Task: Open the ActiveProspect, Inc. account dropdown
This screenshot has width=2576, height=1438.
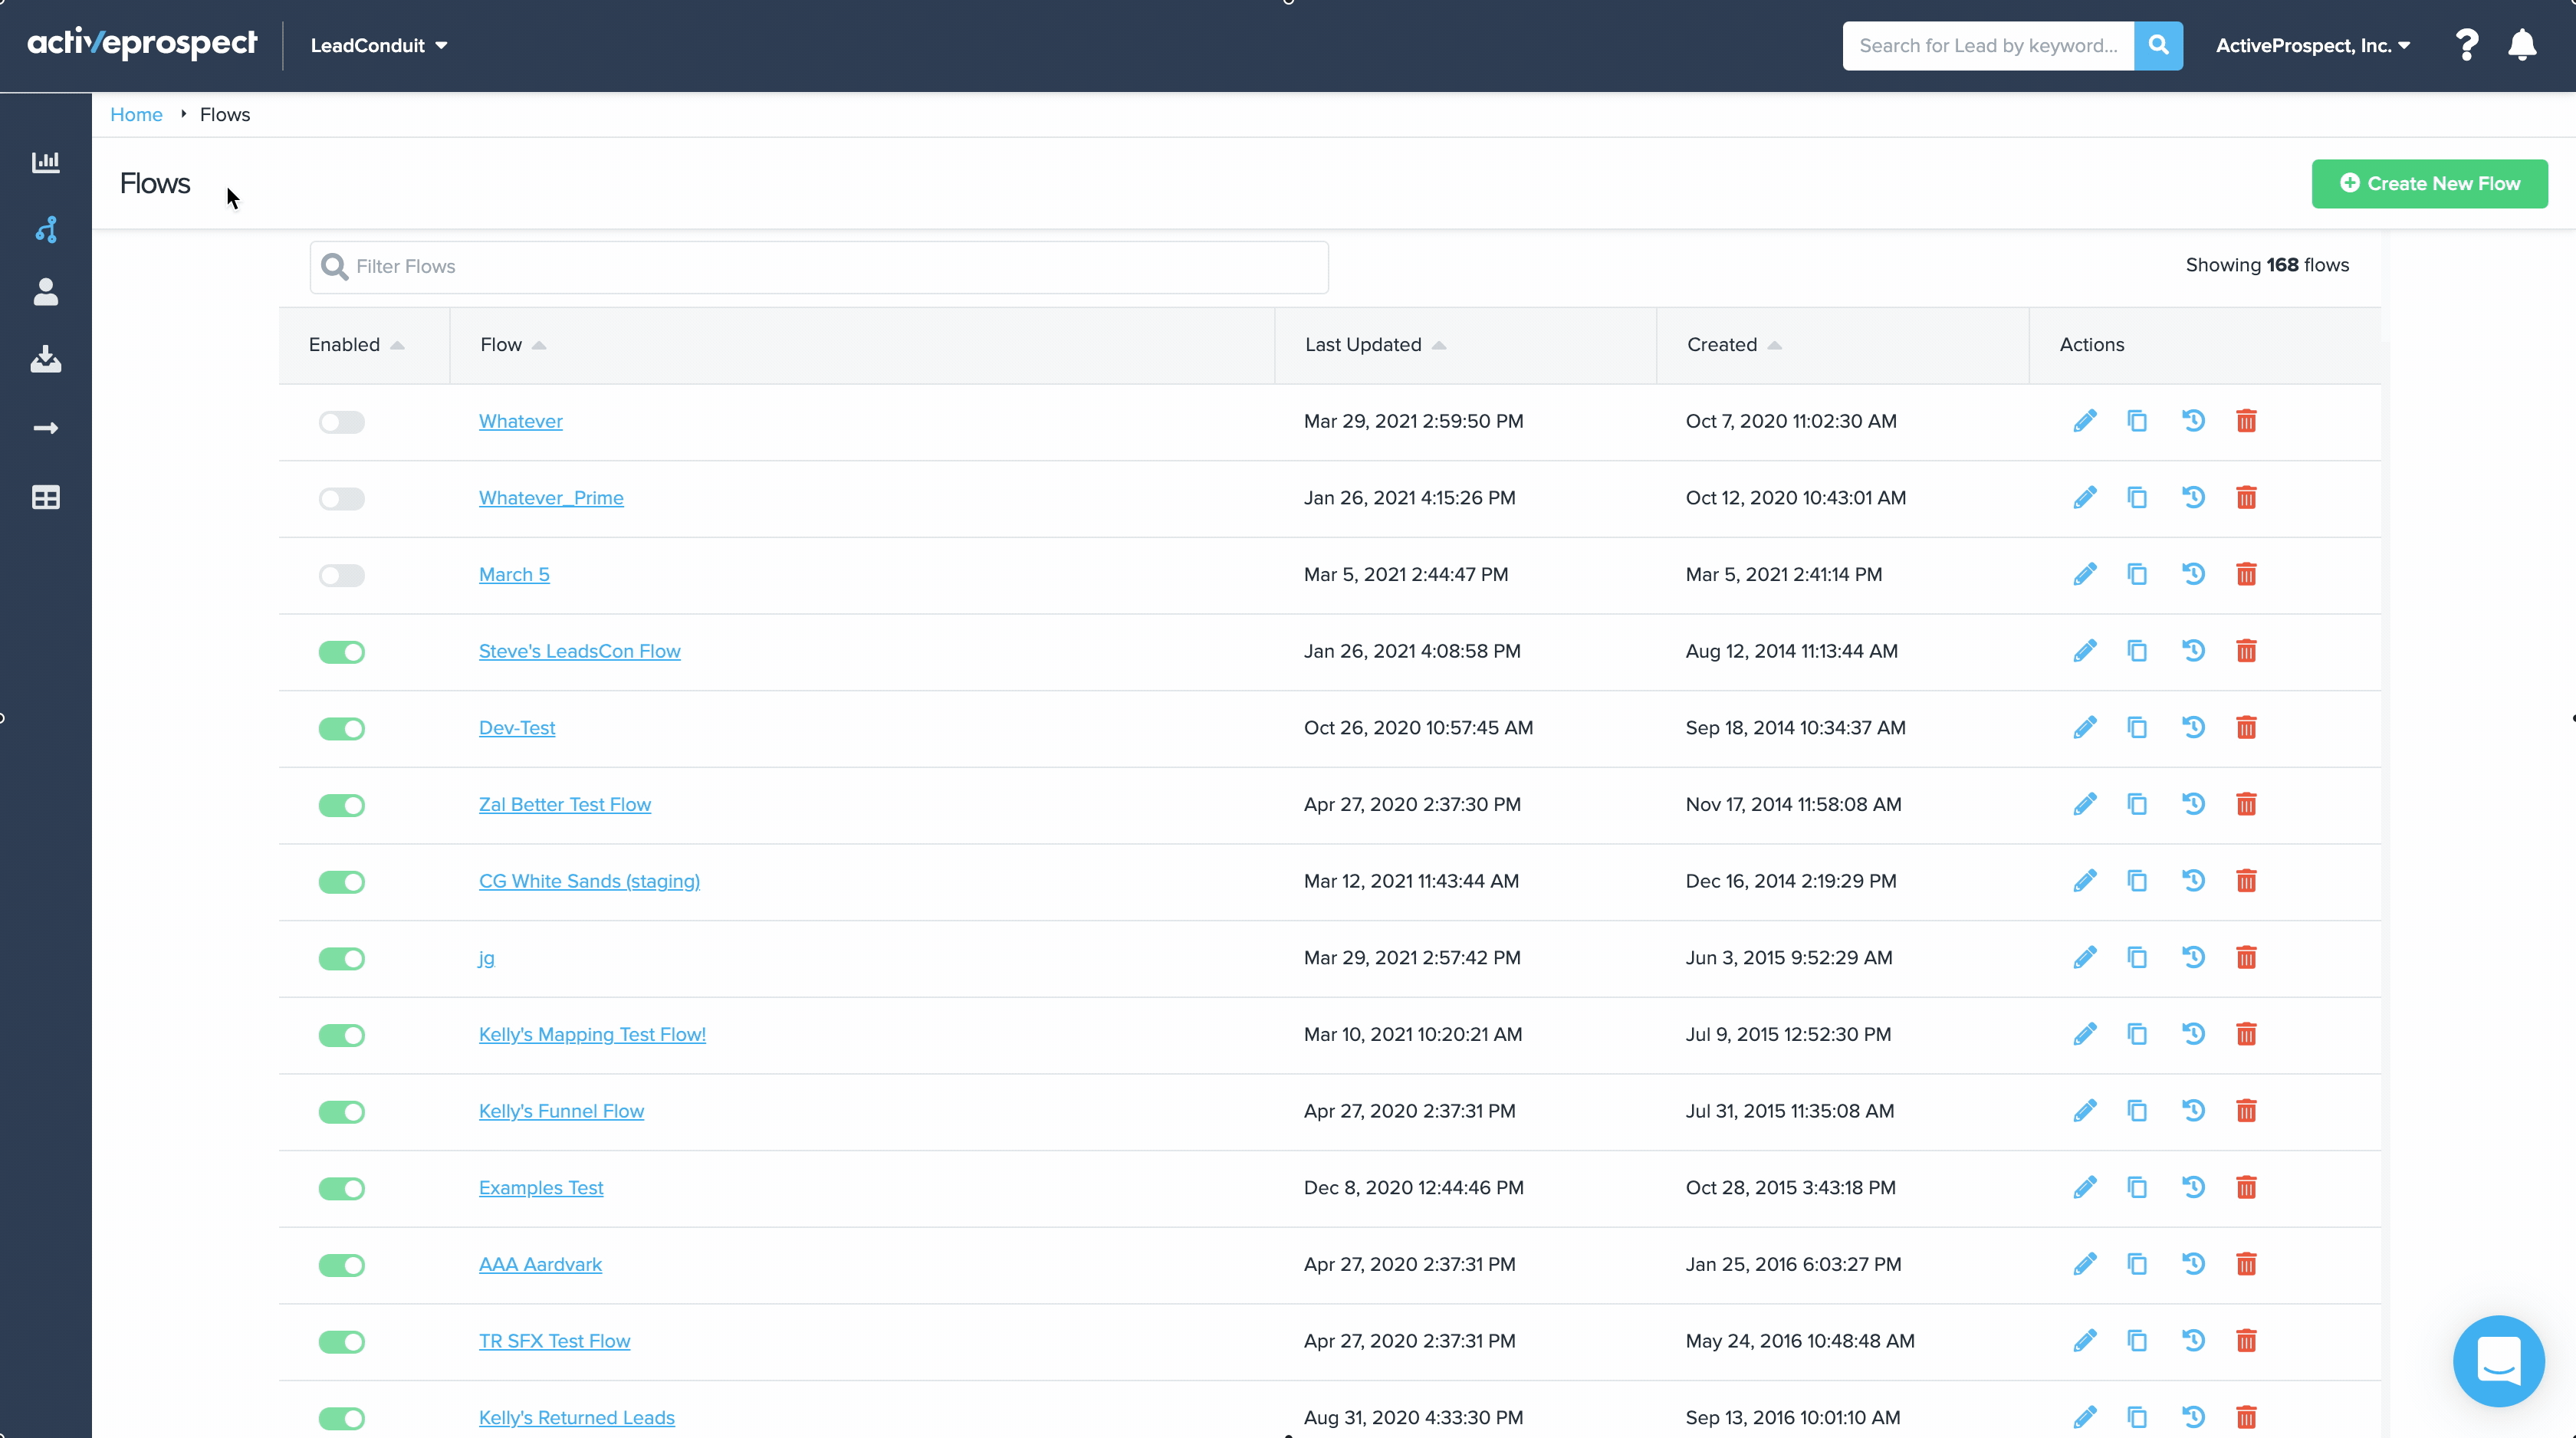Action: point(2311,45)
